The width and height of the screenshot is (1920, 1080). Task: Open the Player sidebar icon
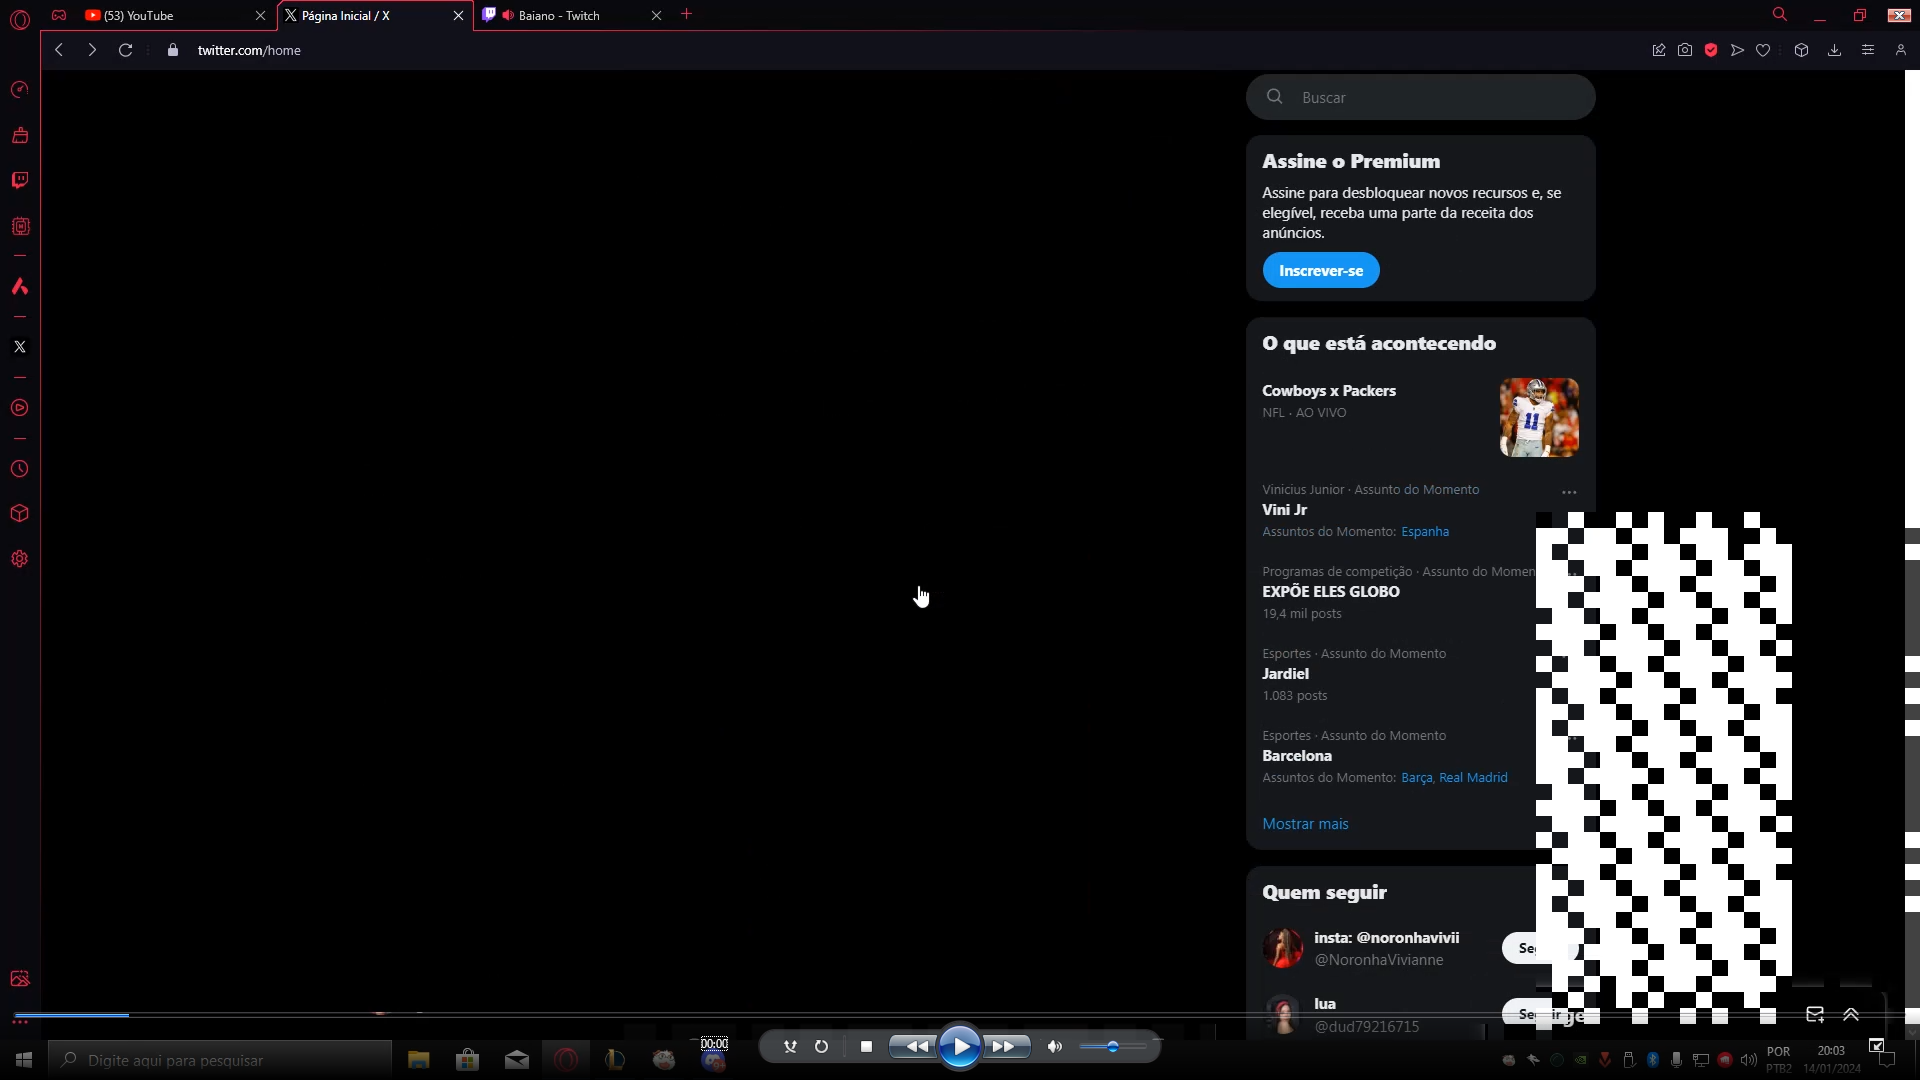point(19,408)
